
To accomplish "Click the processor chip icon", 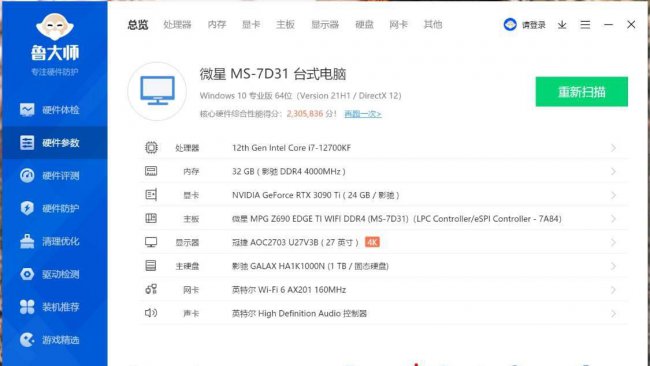I will coord(151,148).
